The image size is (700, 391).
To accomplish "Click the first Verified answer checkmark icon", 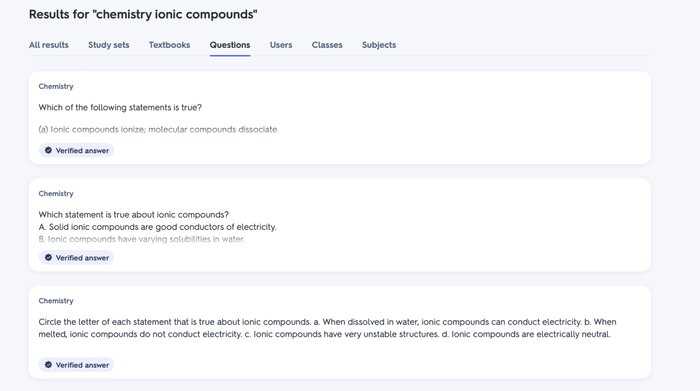I will (x=48, y=150).
